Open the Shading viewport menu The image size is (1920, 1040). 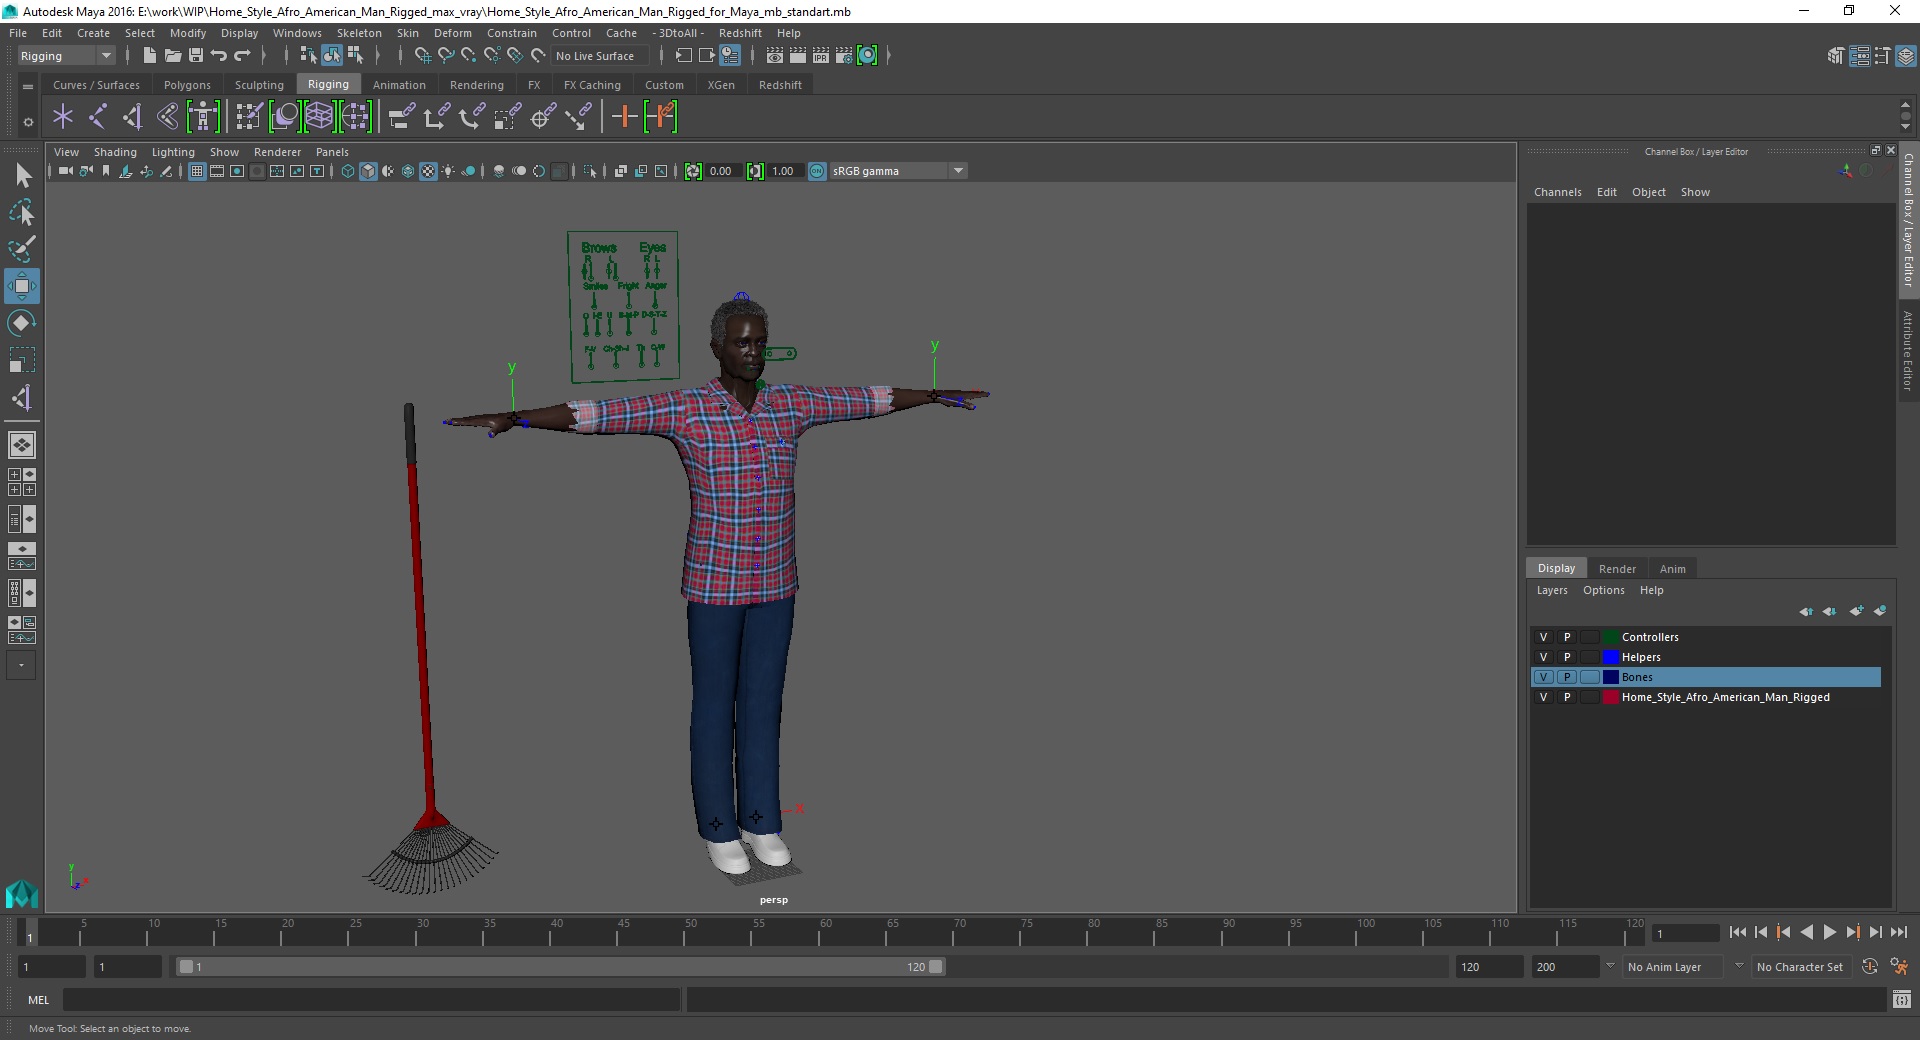click(x=115, y=152)
